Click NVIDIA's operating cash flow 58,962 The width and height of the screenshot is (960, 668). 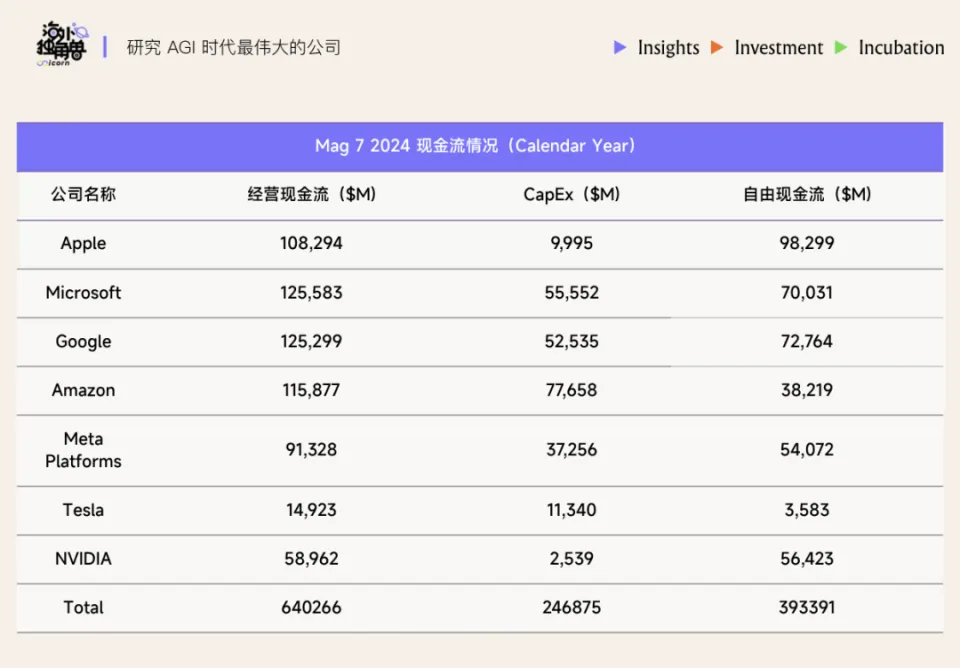(311, 558)
